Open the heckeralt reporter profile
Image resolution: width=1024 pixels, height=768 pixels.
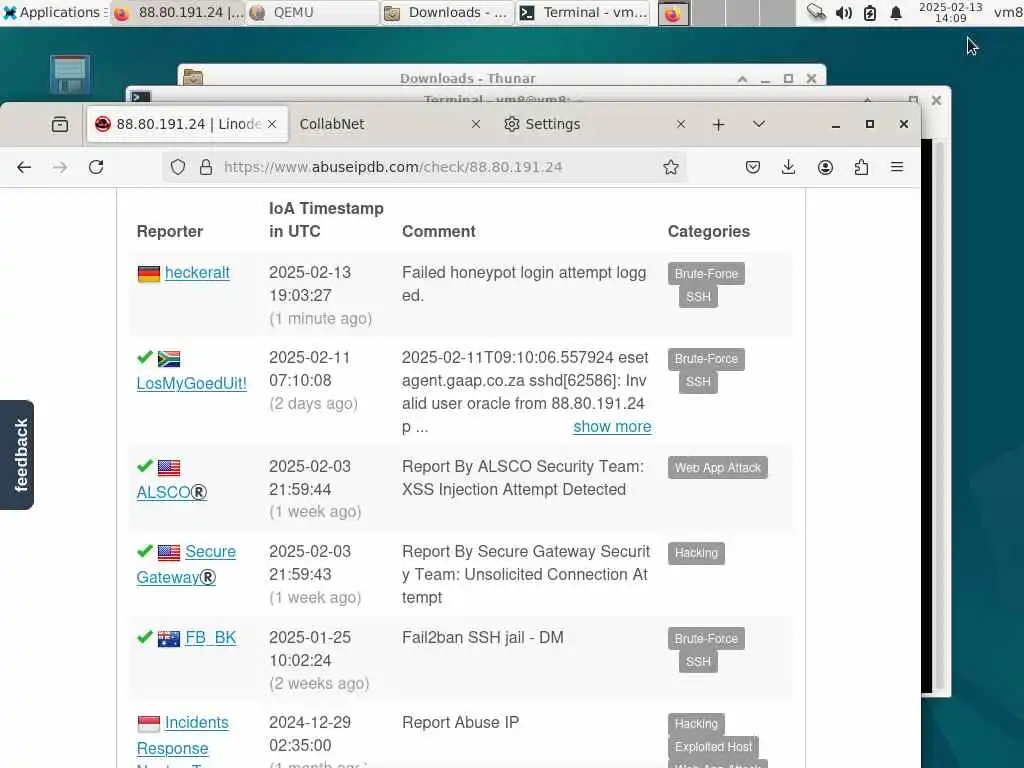tap(197, 273)
